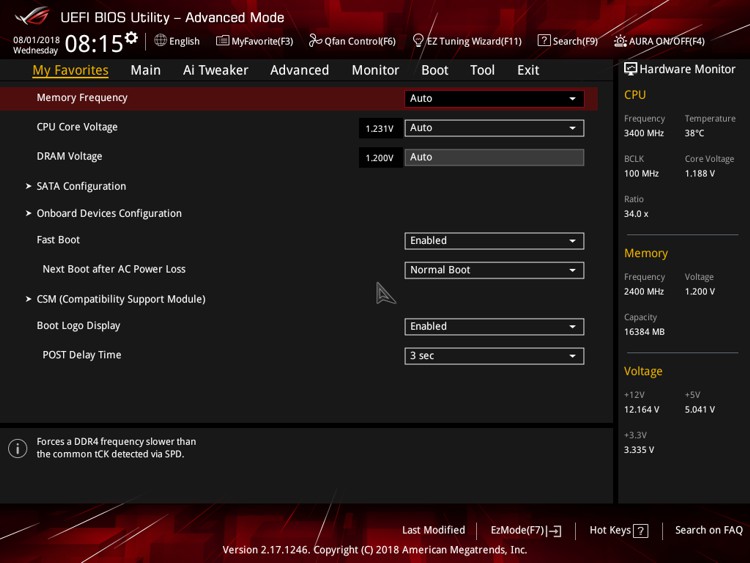750x563 pixels.
Task: Click Search on FAQ link
Action: 709,530
